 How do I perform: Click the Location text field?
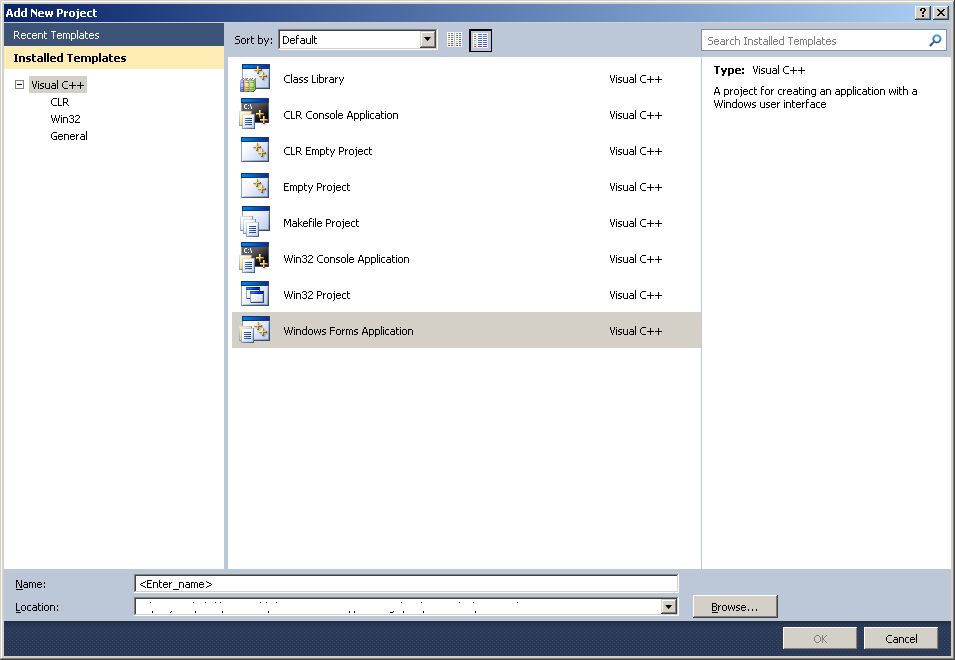398,606
